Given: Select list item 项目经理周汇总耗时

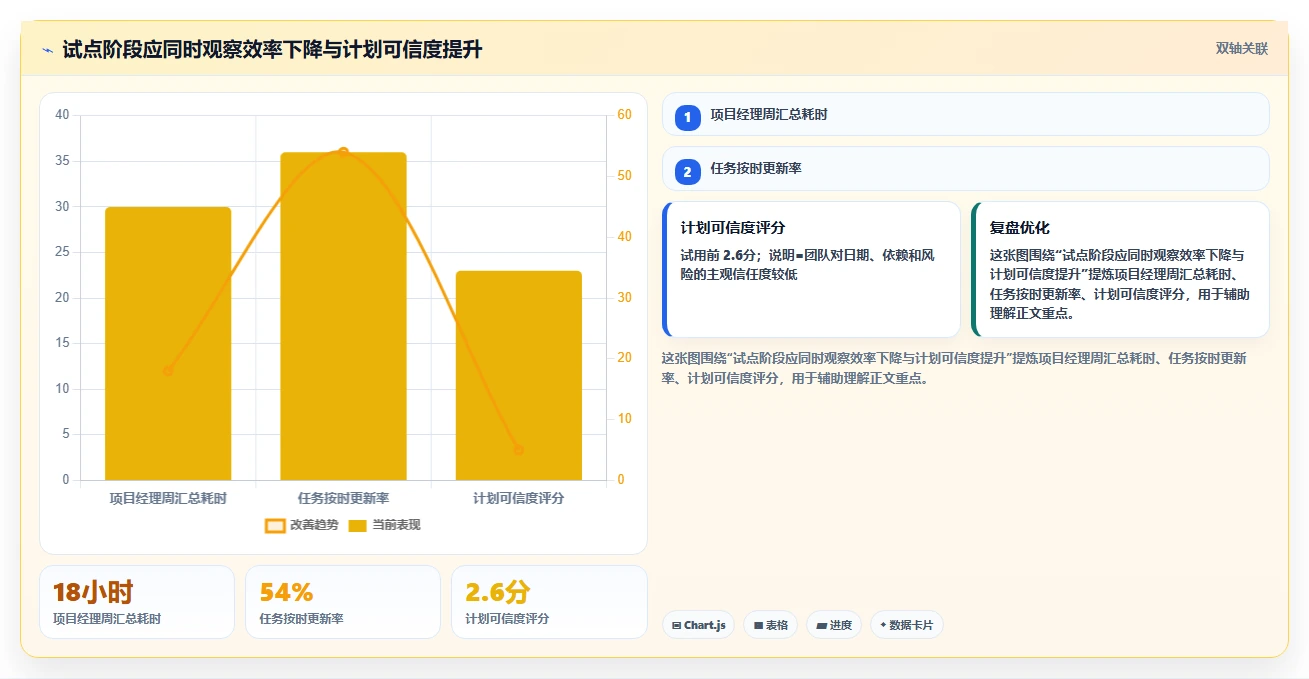Looking at the screenshot, I should 966,114.
